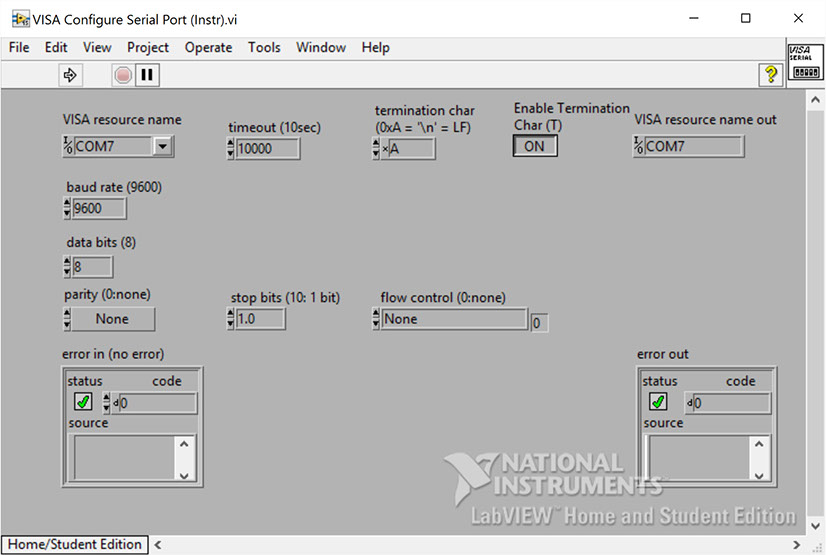Open the VISA resource name COM7 dropdown
Screen dimensions: 826x555
(x=163, y=146)
